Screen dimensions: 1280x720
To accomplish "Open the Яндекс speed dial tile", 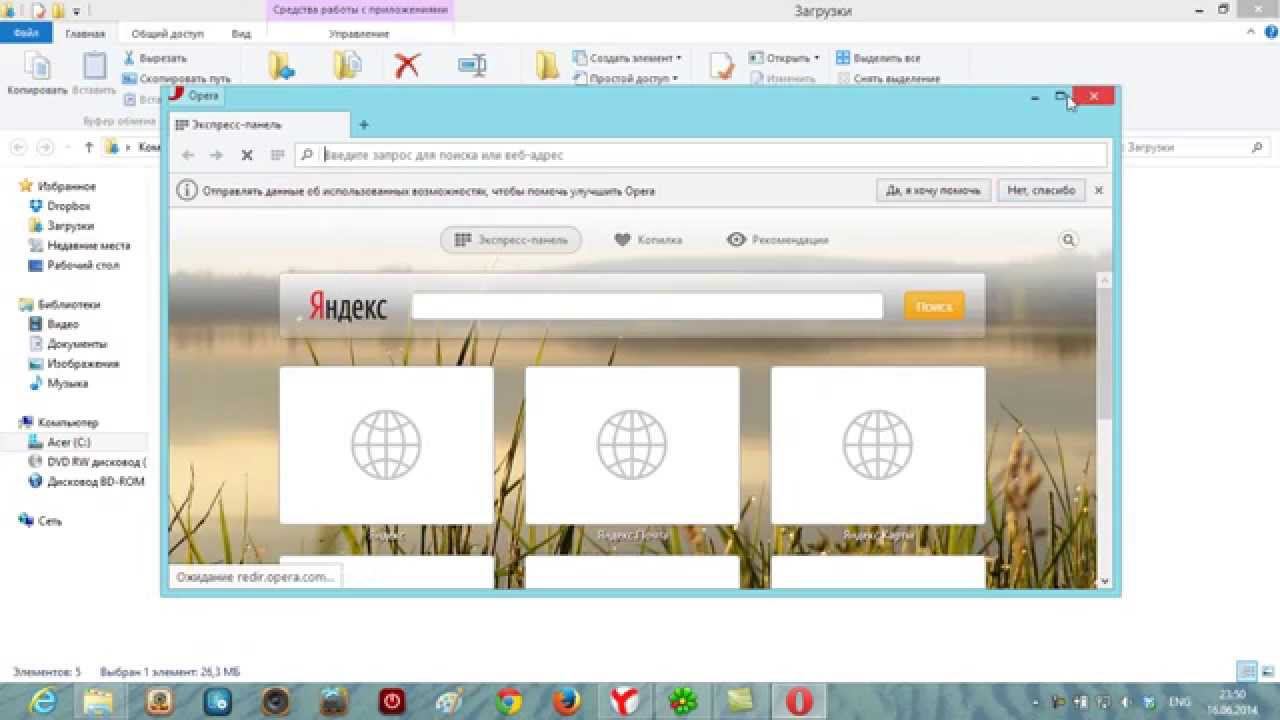I will click(386, 445).
